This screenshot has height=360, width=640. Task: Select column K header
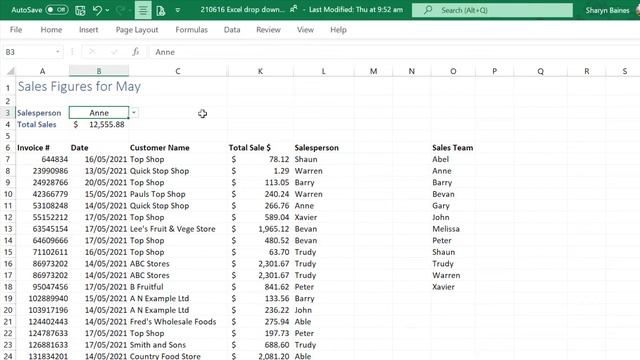coord(260,71)
